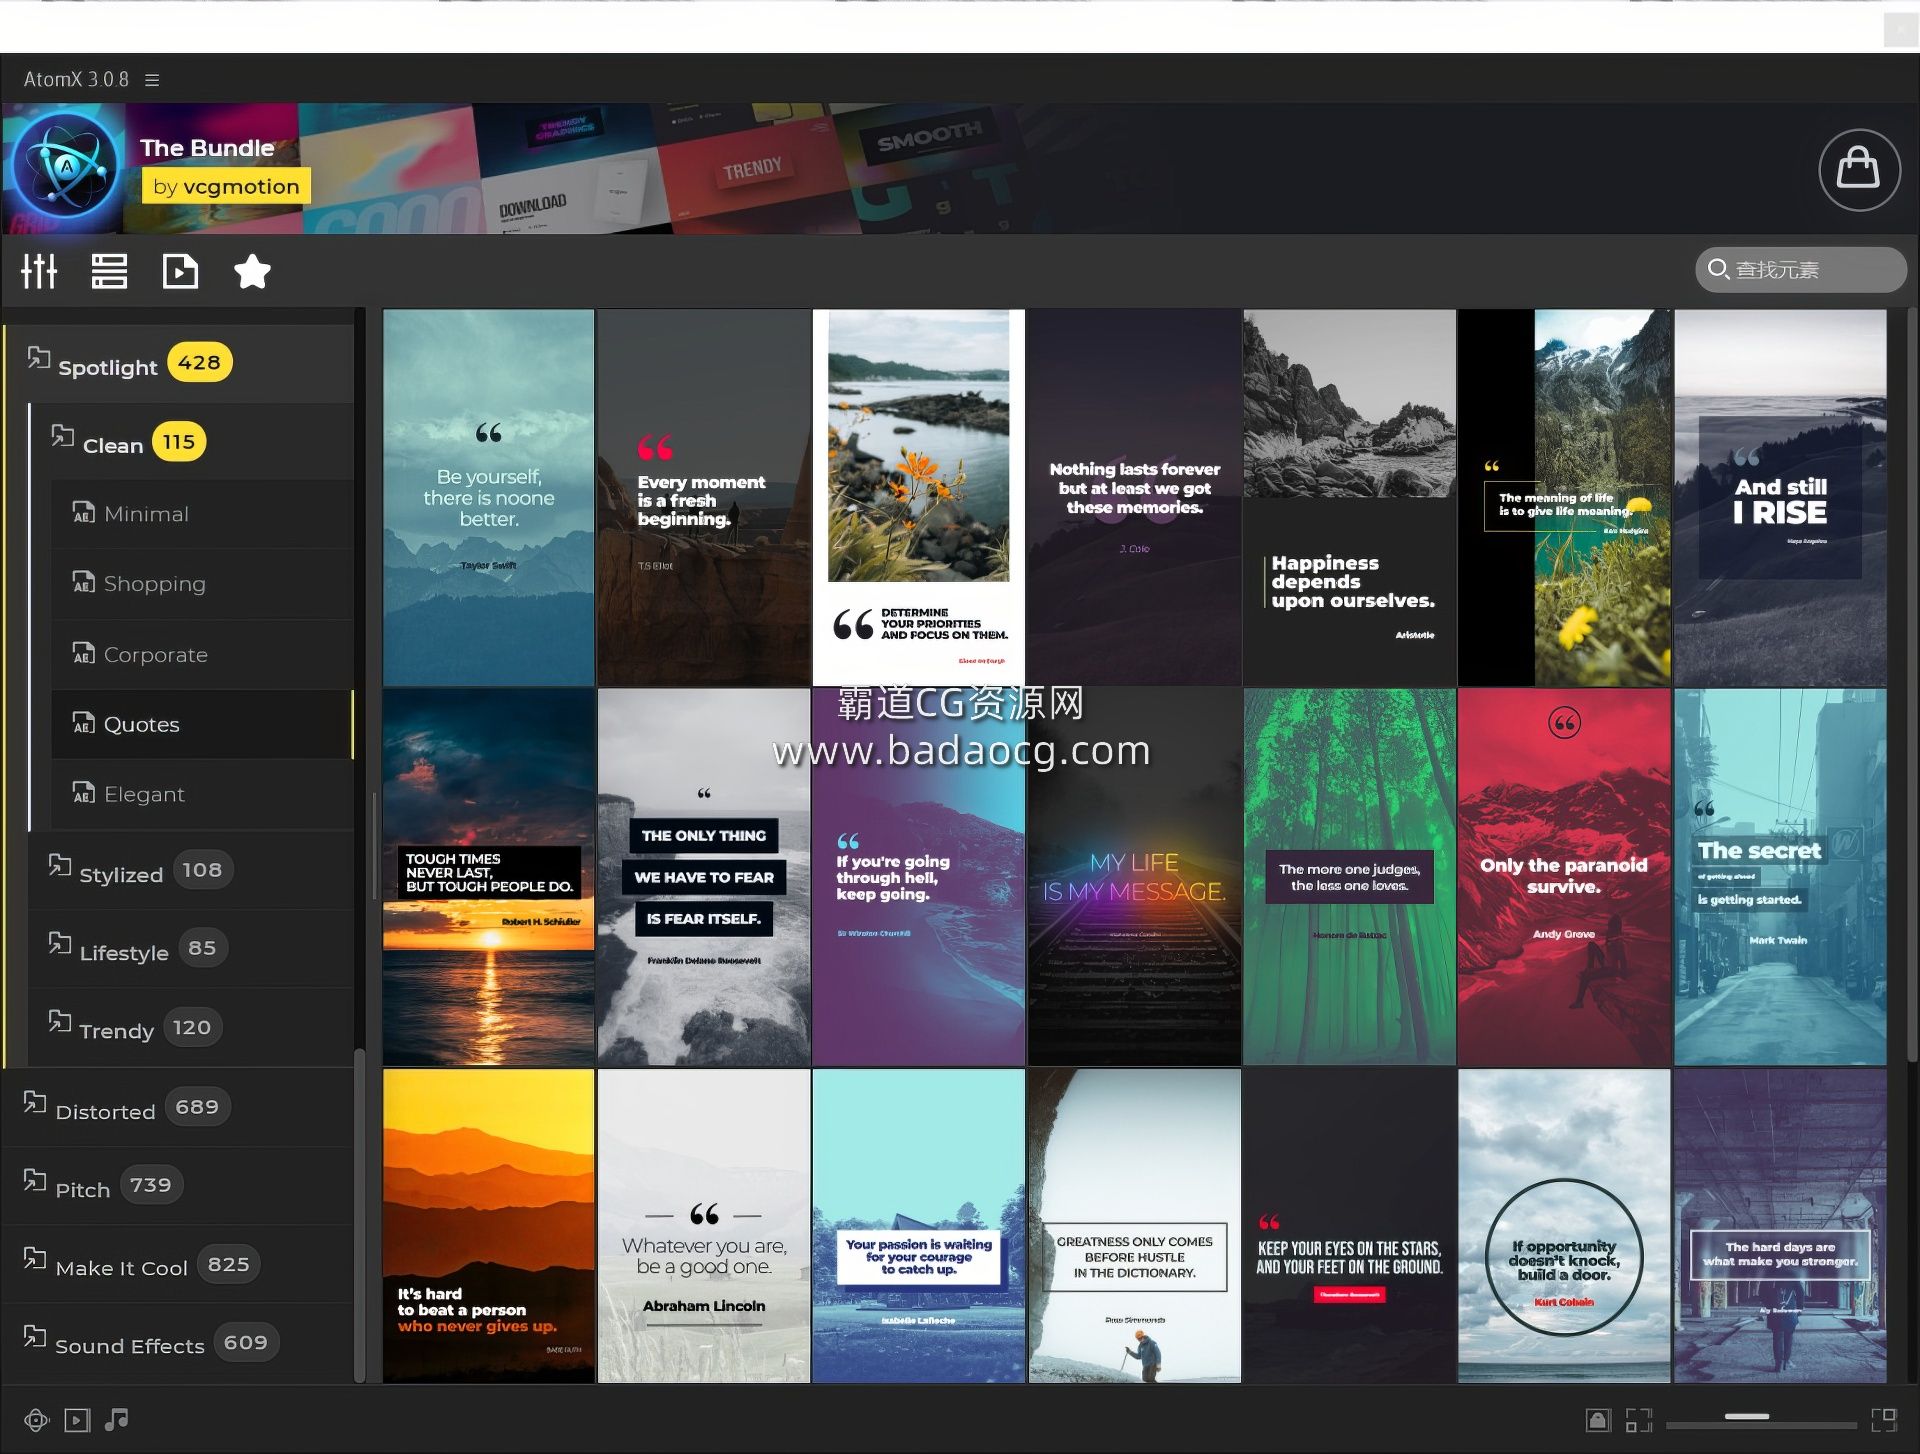Click the lock icon near the zoom slider
Image resolution: width=1920 pixels, height=1454 pixels.
(x=1598, y=1420)
